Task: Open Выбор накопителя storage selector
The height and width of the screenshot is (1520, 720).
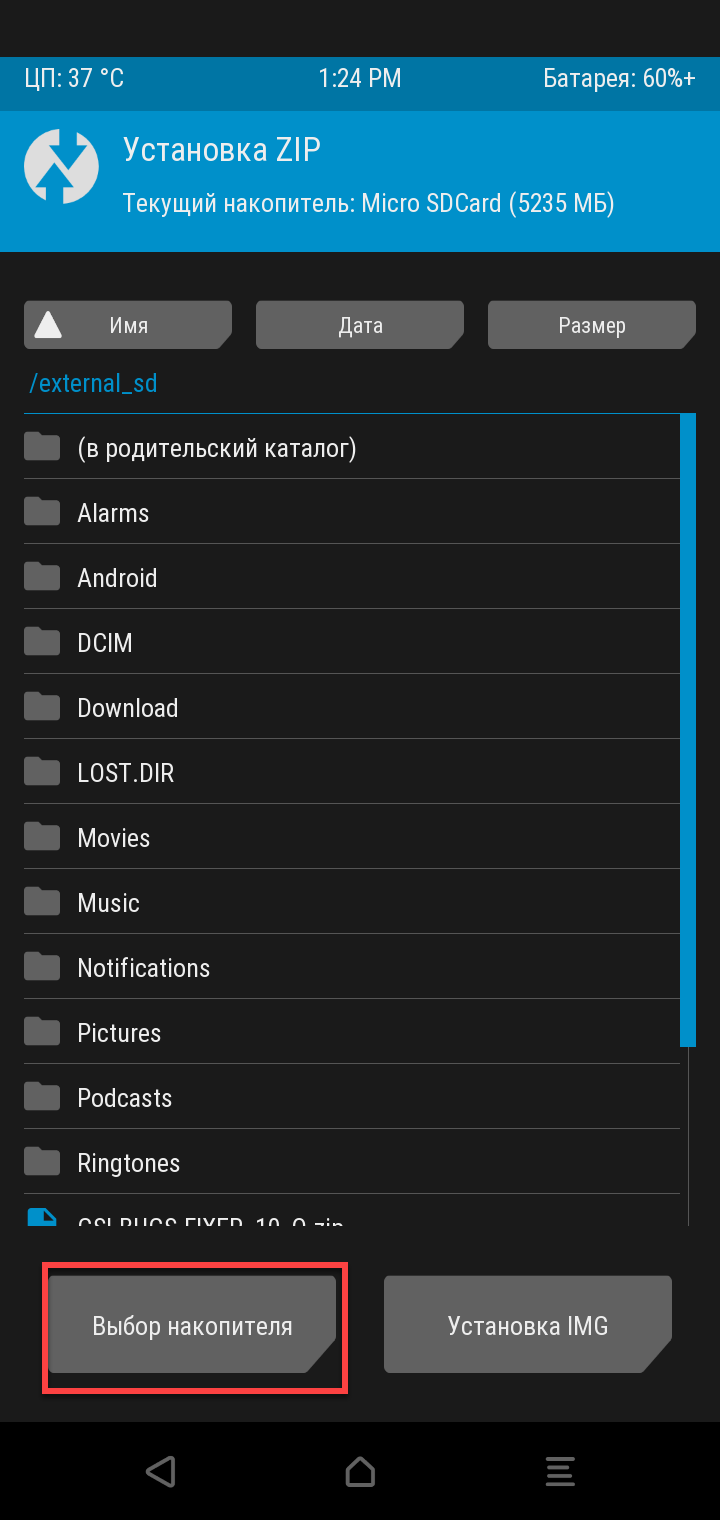Action: pyautogui.click(x=192, y=1324)
